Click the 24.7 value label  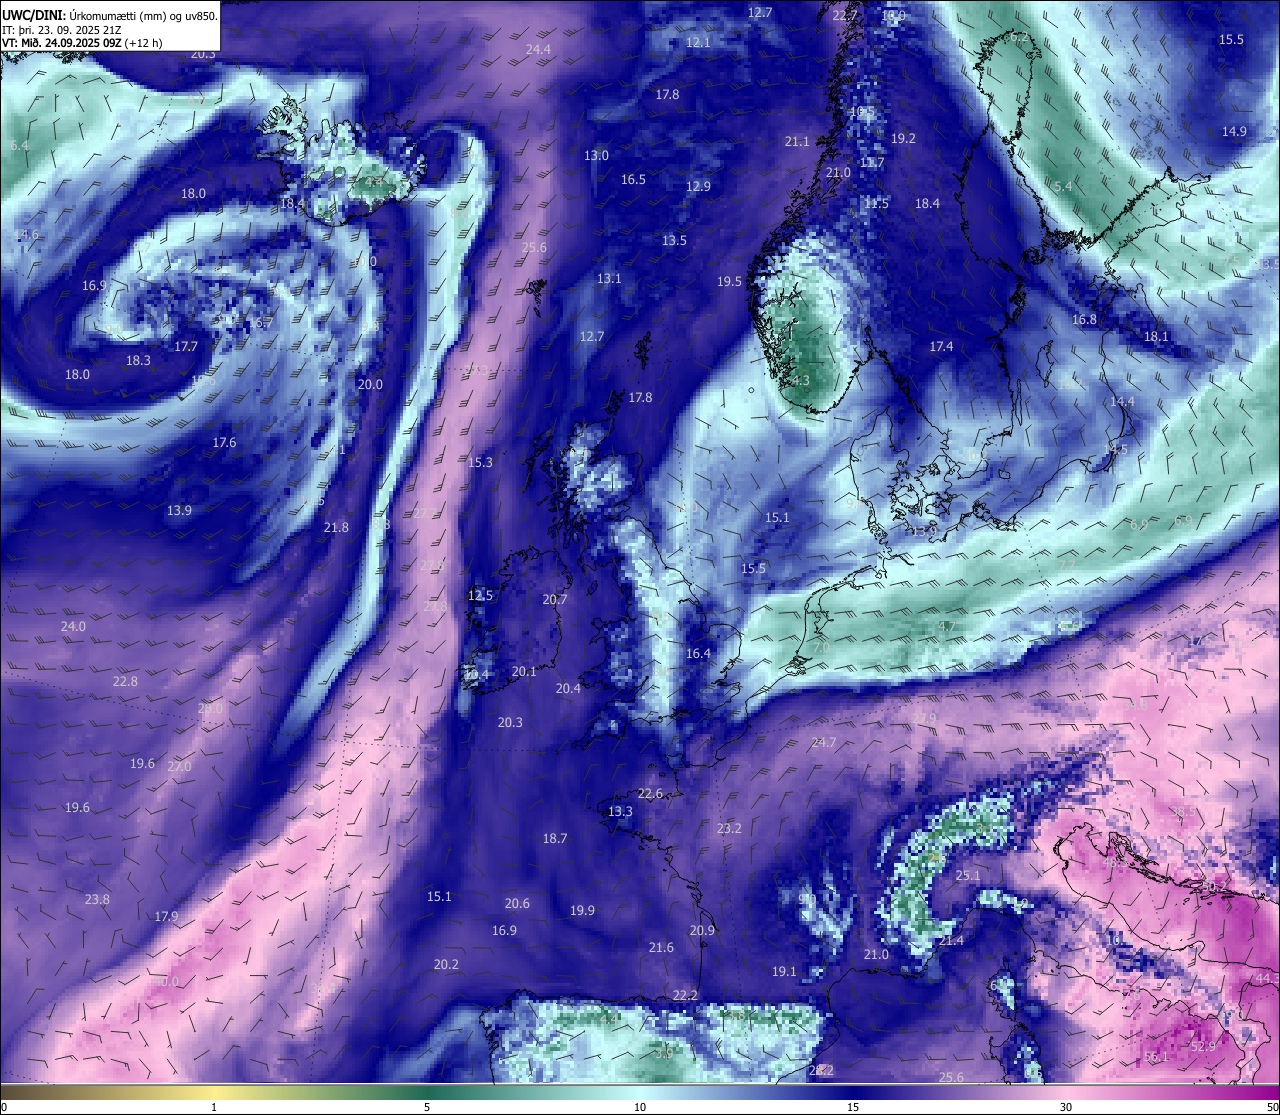(823, 742)
